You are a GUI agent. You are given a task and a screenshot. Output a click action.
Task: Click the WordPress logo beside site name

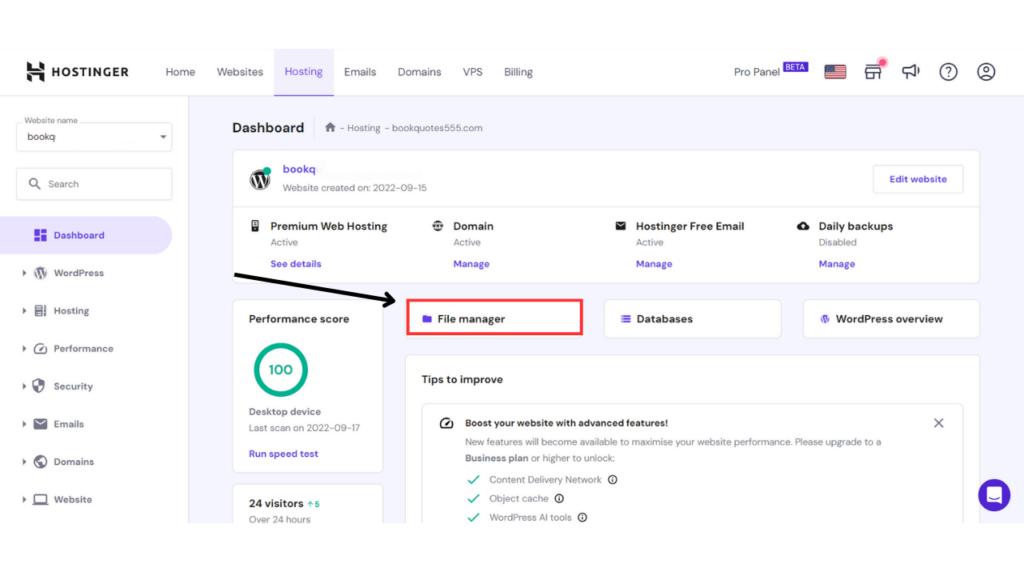260,178
